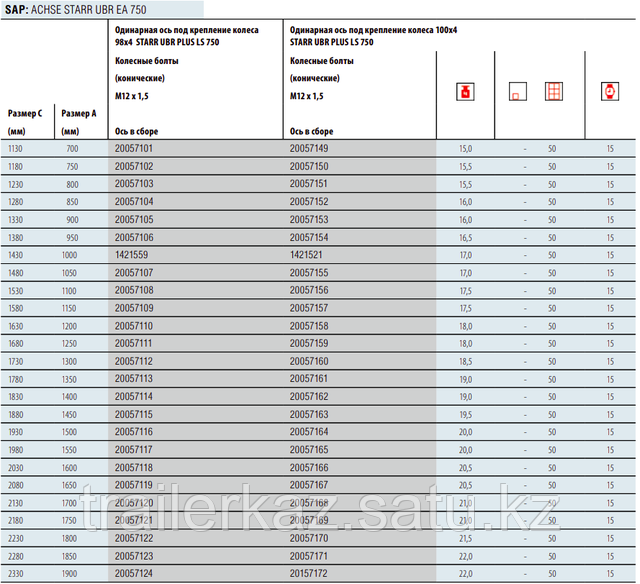This screenshot has height=584, width=640.
Task: Click part number 20057156
Action: pyautogui.click(x=309, y=290)
